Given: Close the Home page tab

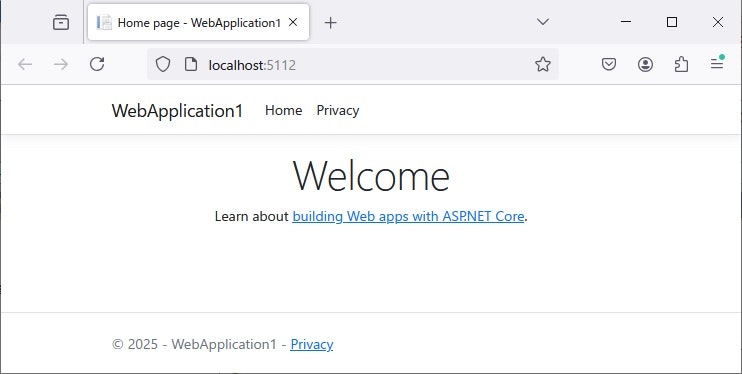Looking at the screenshot, I should point(293,22).
